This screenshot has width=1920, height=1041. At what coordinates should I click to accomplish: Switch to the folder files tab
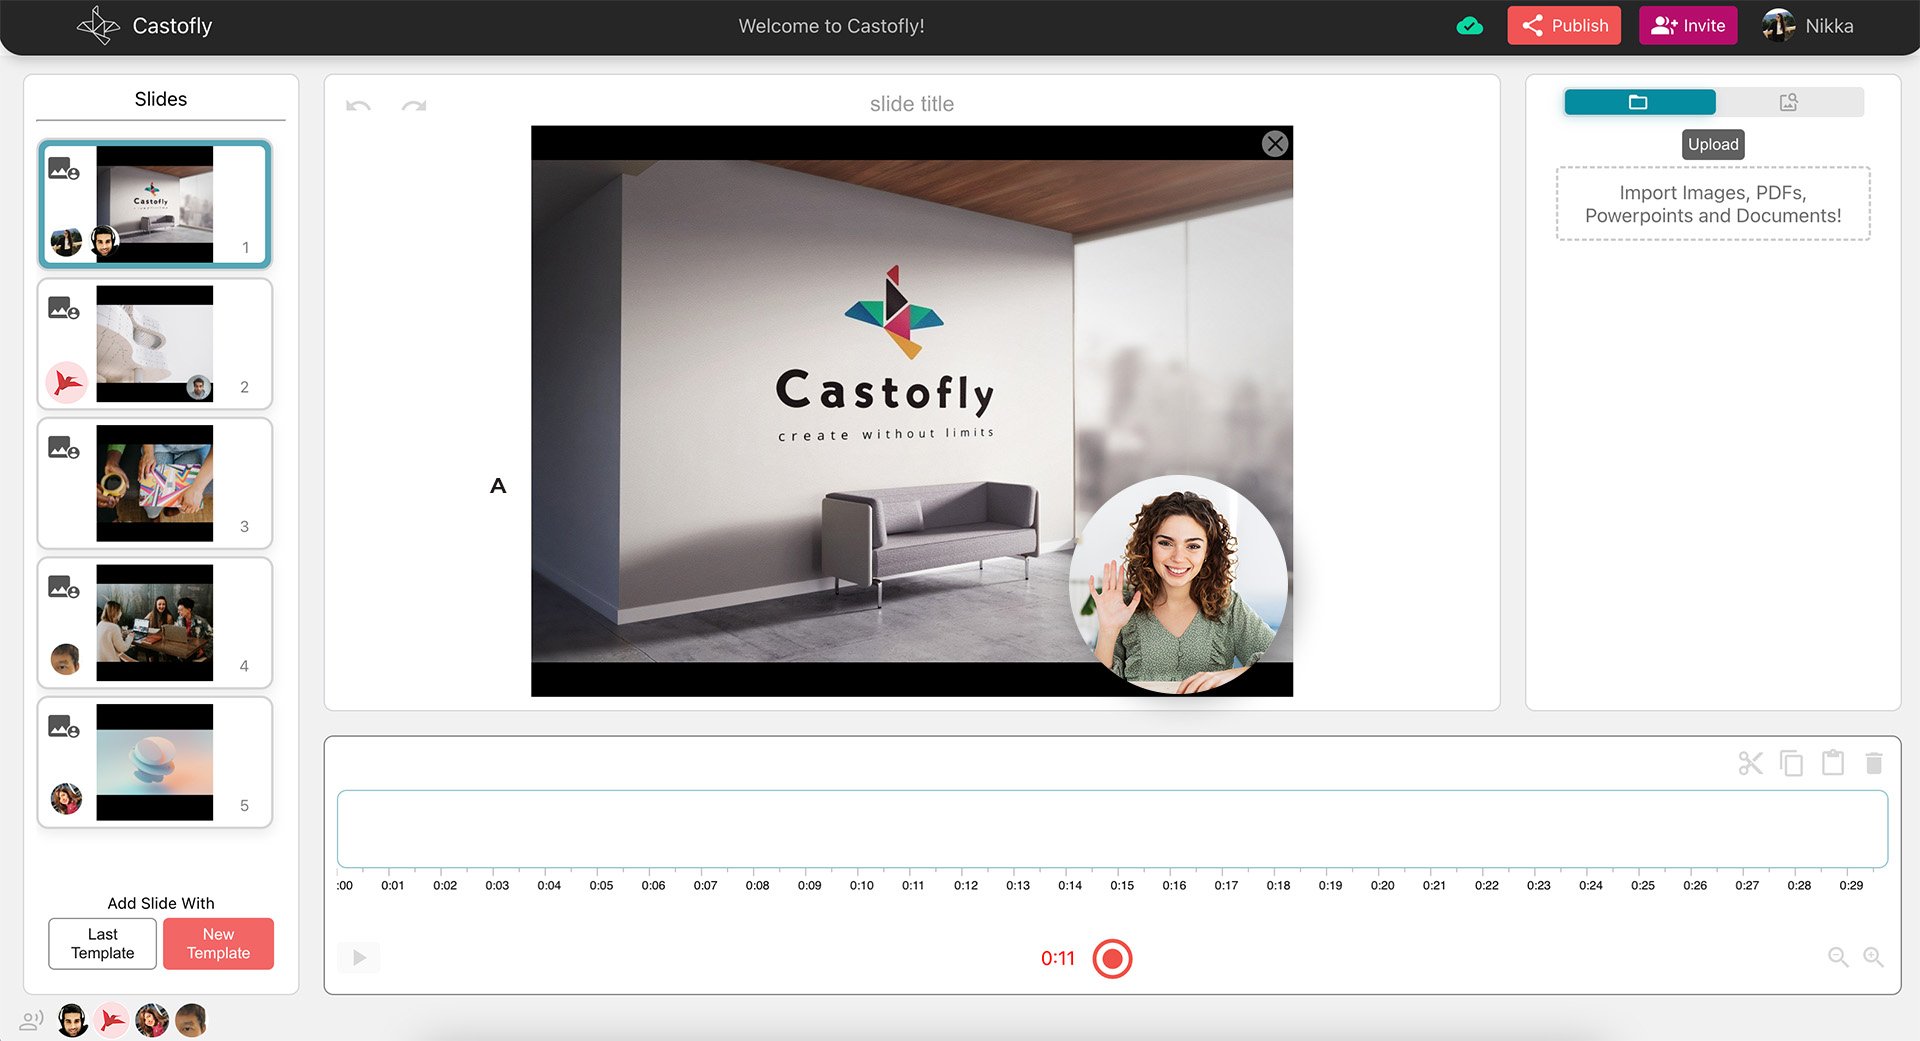(x=1639, y=102)
